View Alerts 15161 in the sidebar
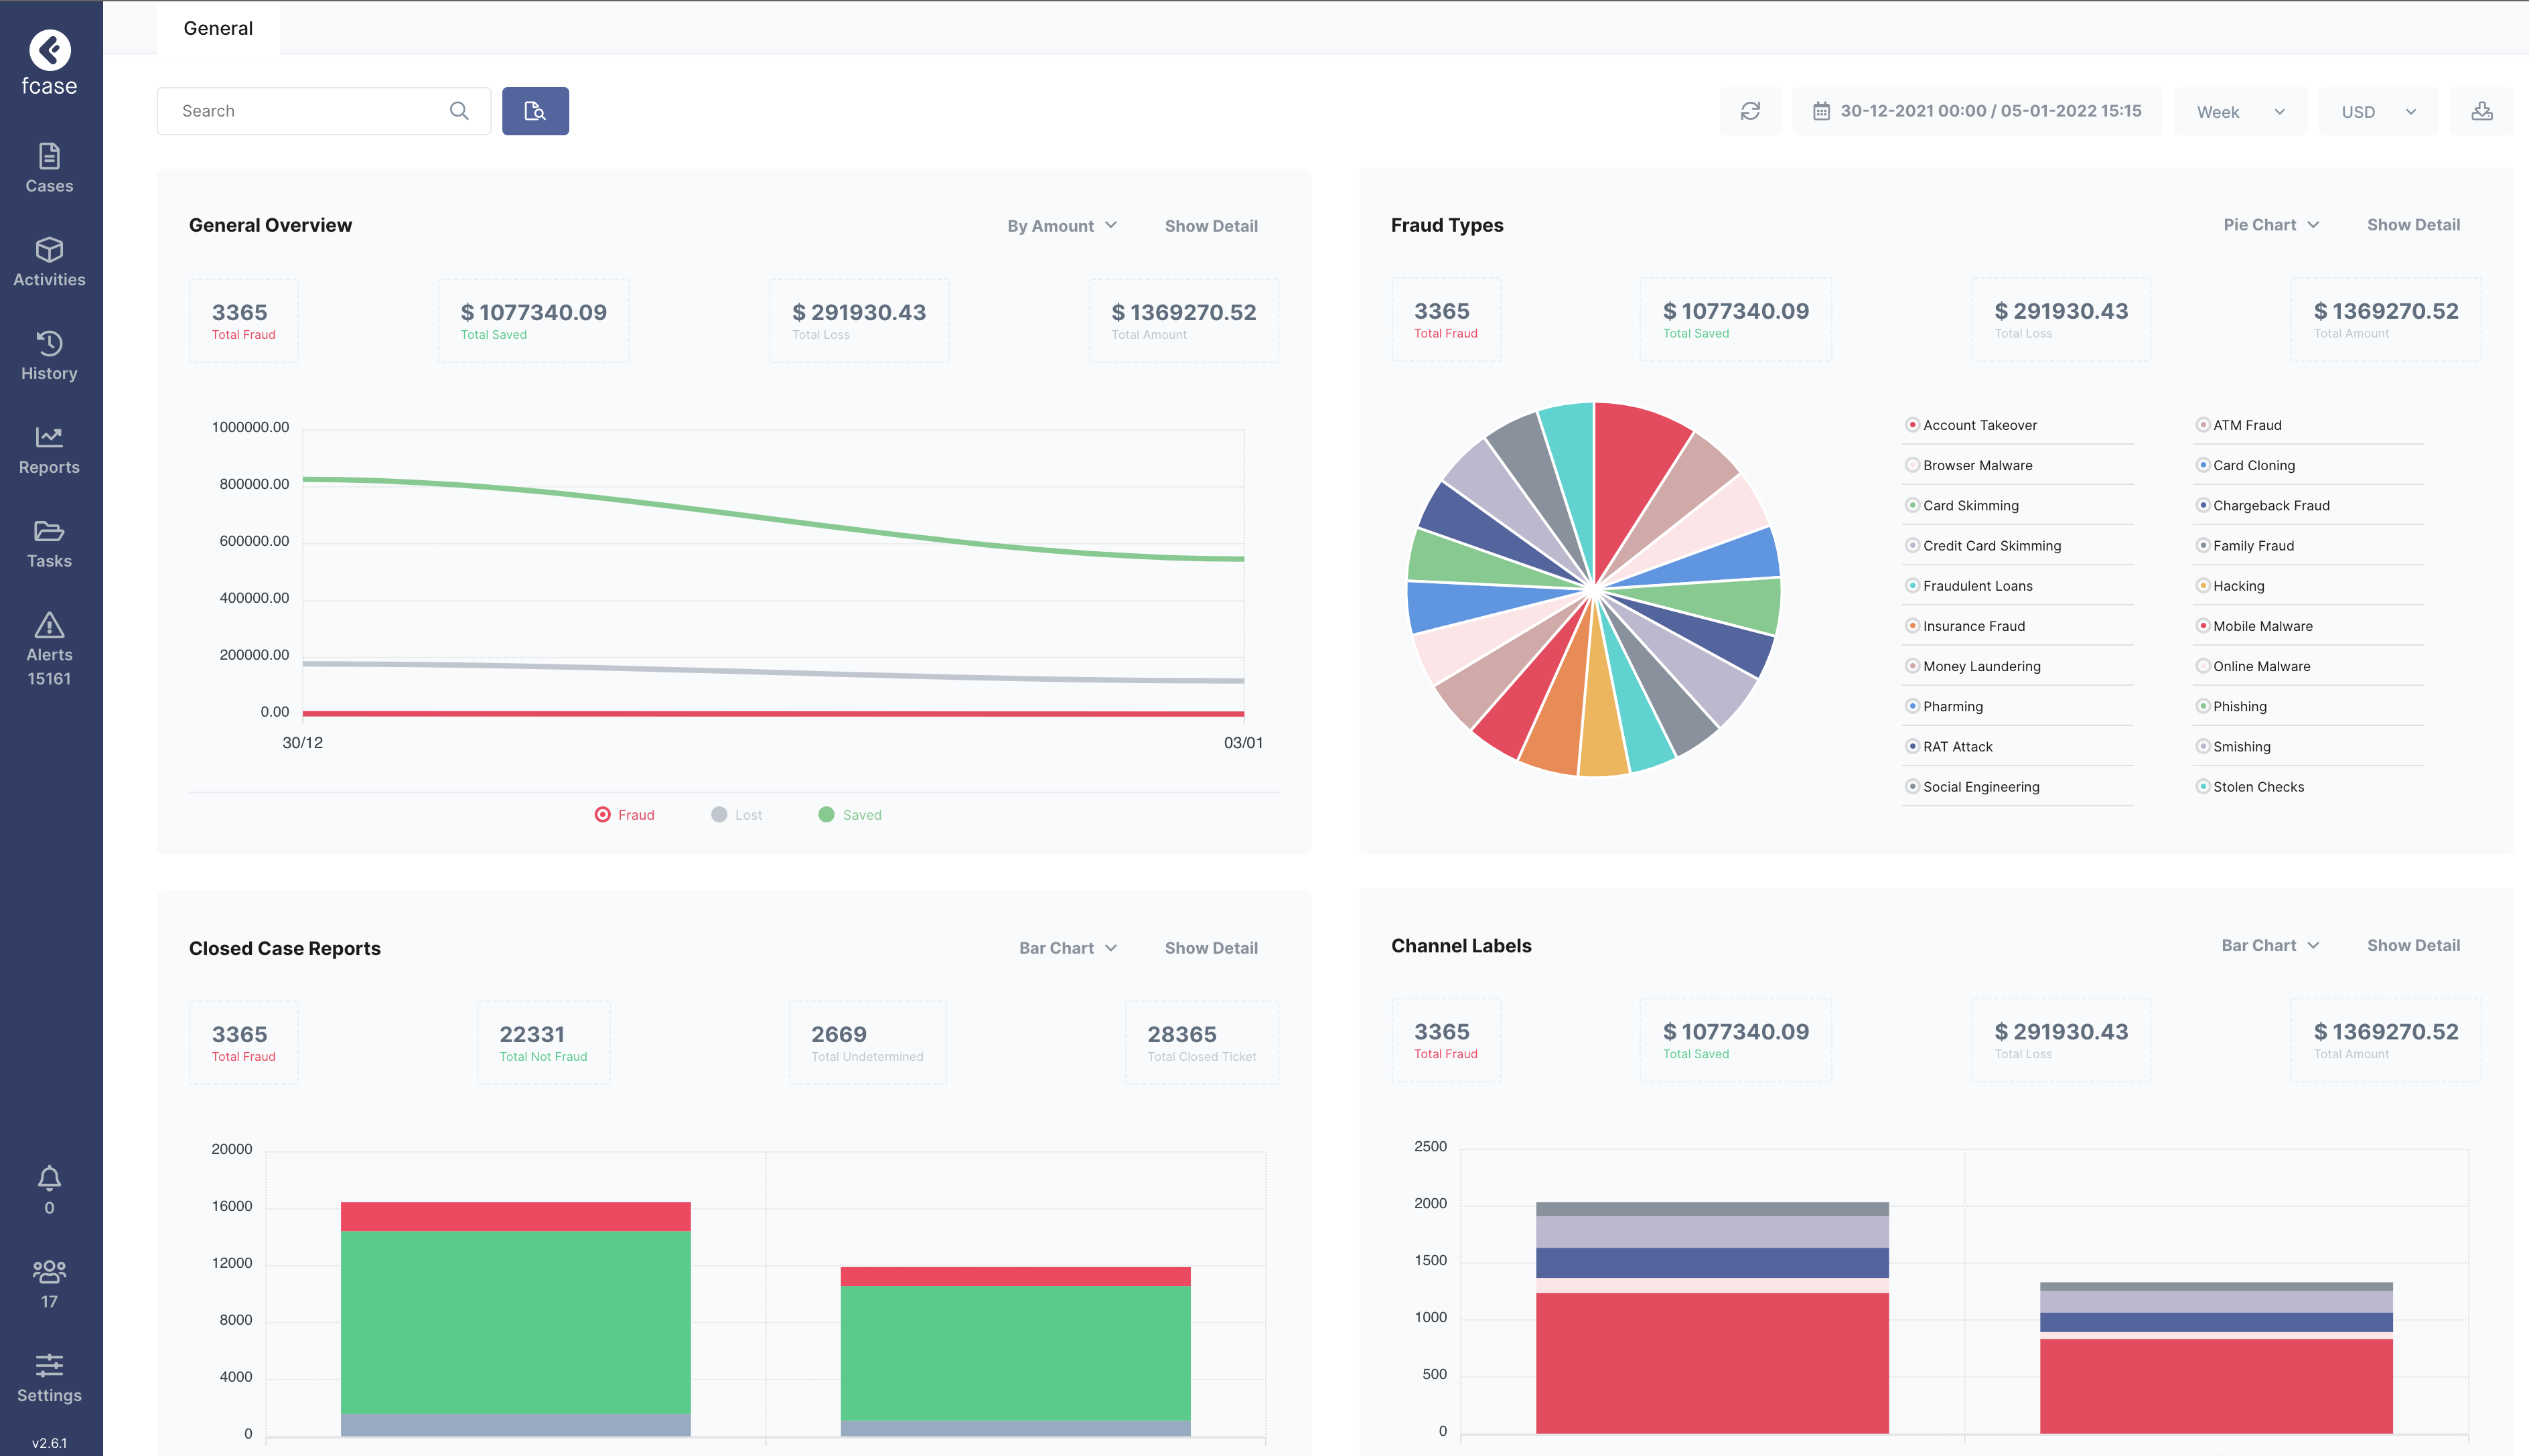The image size is (2529, 1456). (x=49, y=649)
